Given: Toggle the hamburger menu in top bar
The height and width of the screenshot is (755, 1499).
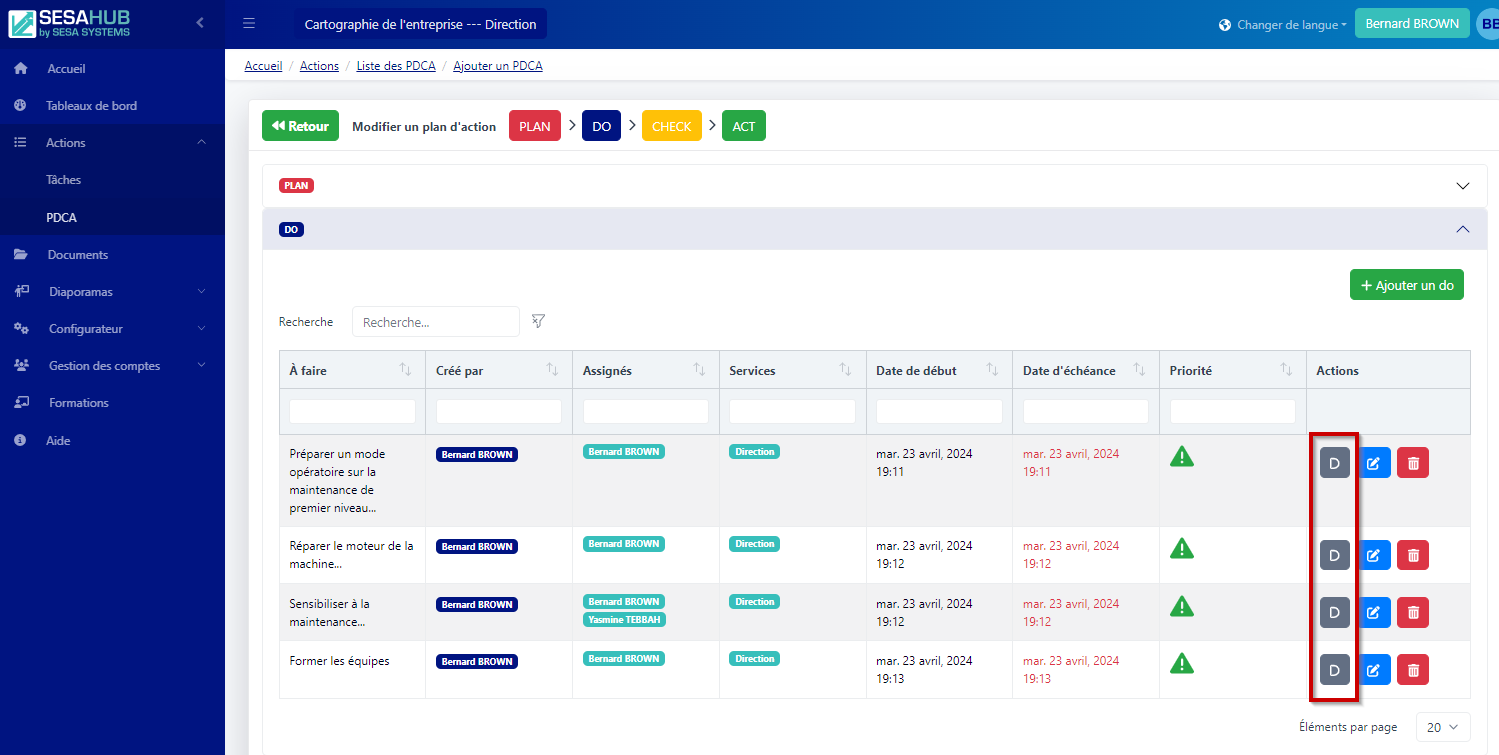Looking at the screenshot, I should 249,24.
